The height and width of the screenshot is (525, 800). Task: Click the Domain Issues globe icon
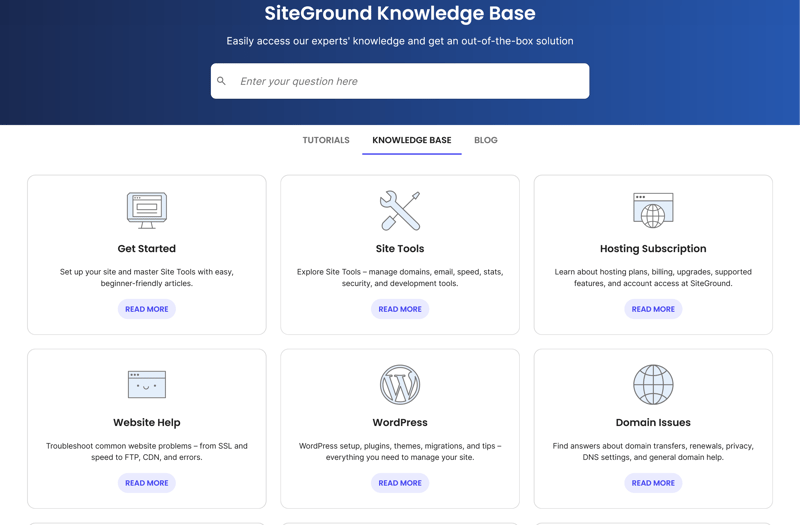tap(653, 384)
